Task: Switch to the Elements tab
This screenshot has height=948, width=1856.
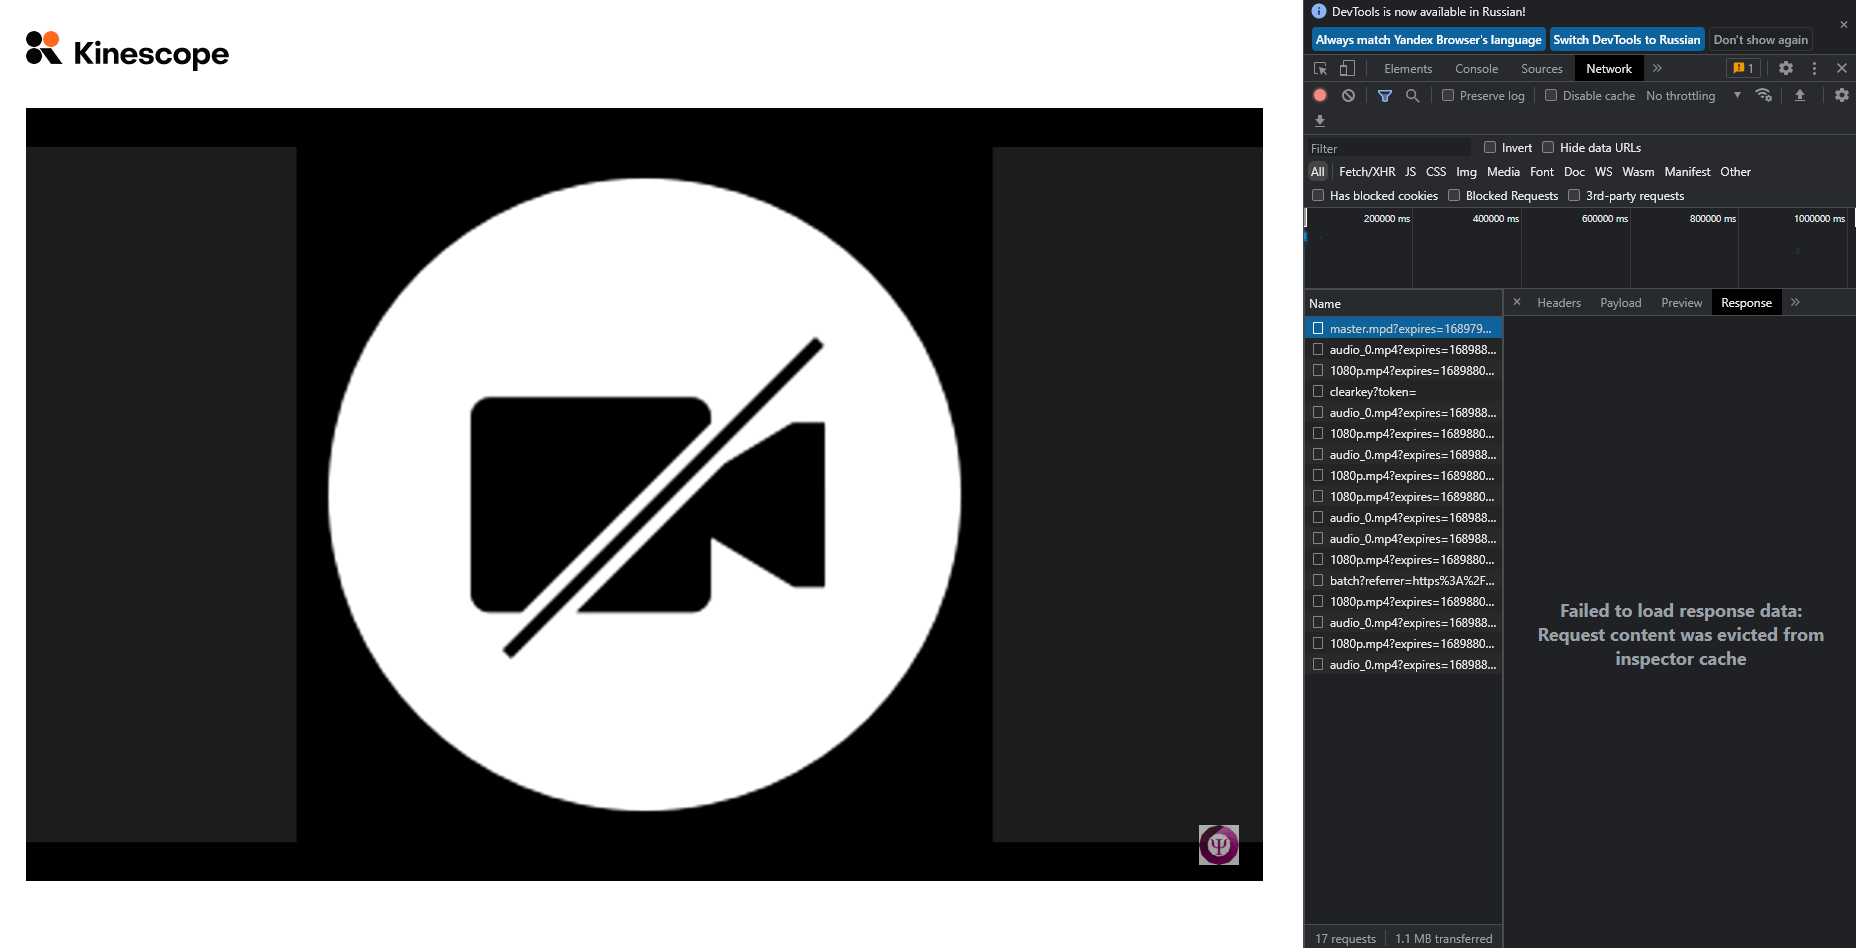Action: [x=1408, y=68]
